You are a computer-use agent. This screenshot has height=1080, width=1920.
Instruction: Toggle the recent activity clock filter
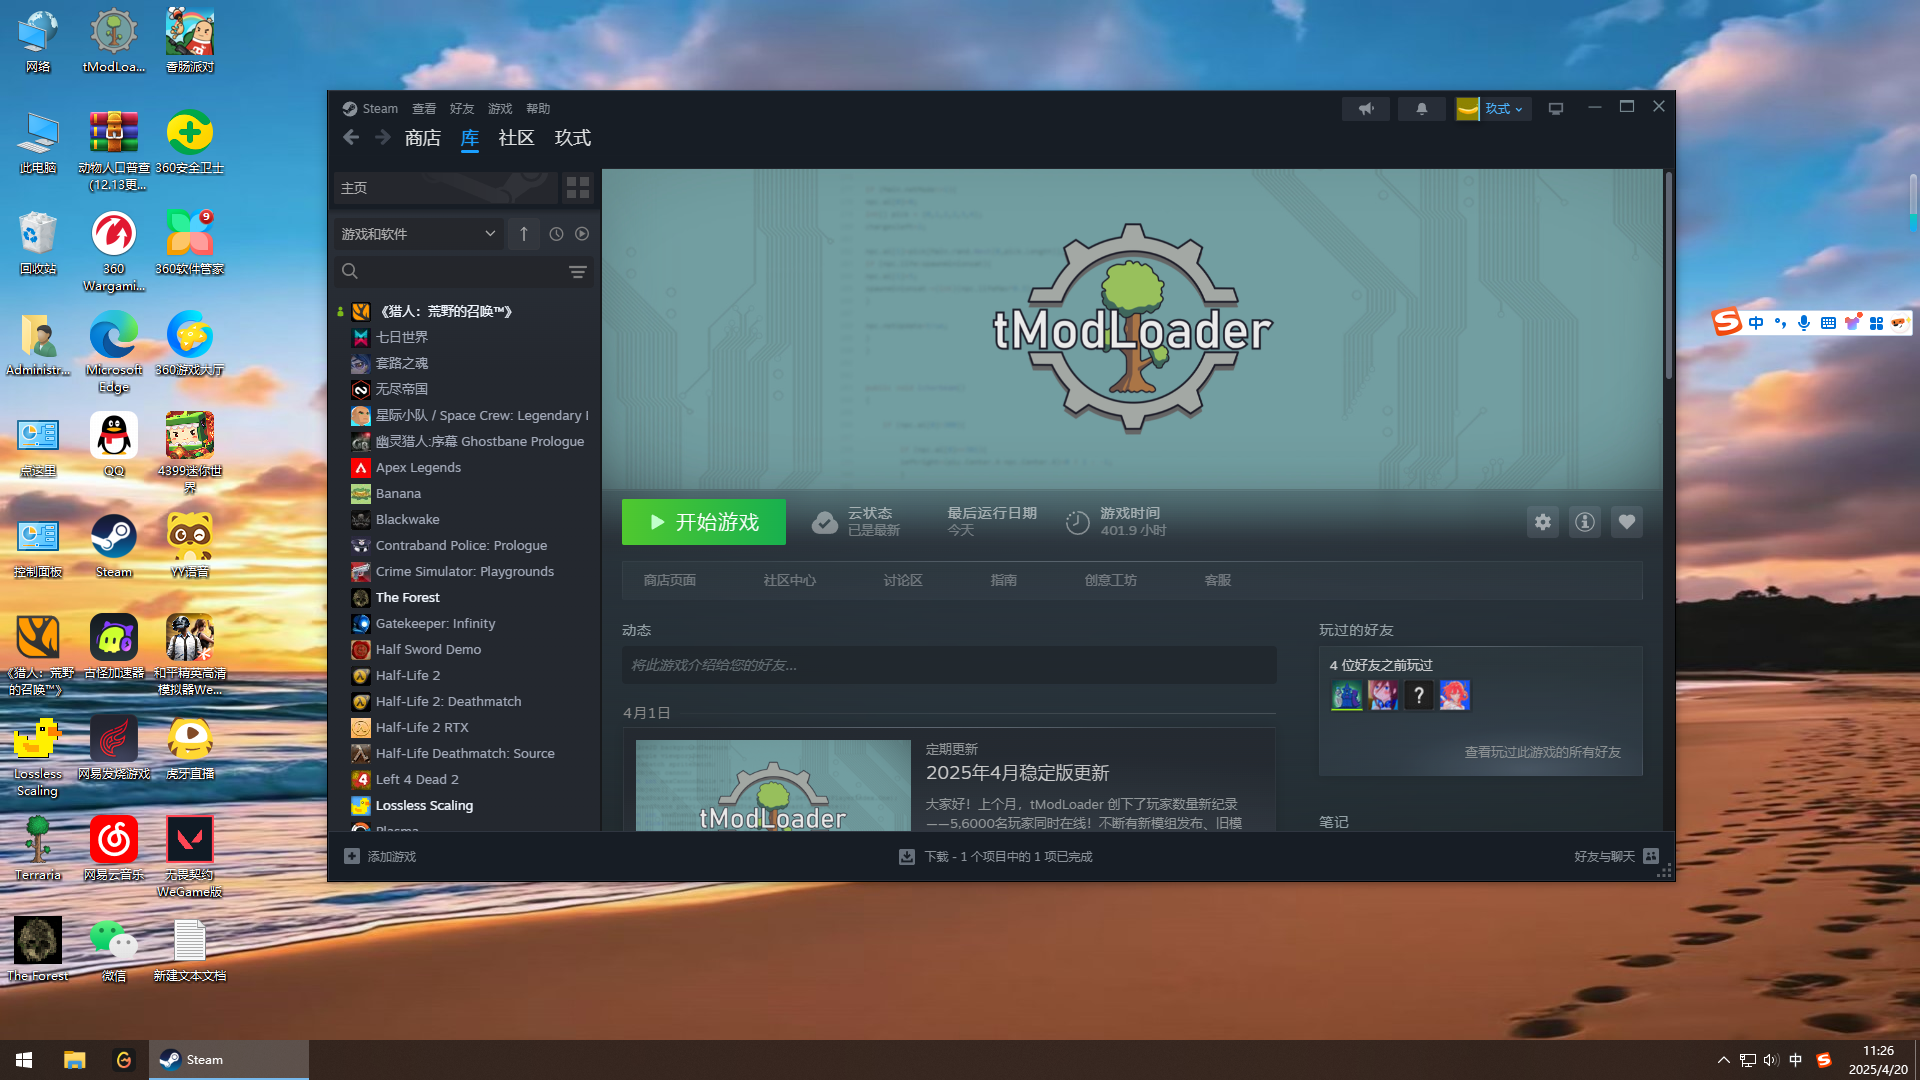[557, 234]
